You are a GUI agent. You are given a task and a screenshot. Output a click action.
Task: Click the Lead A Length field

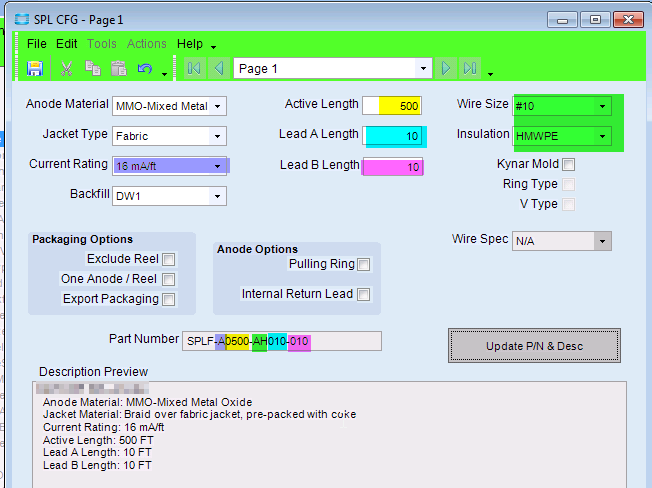pos(392,136)
